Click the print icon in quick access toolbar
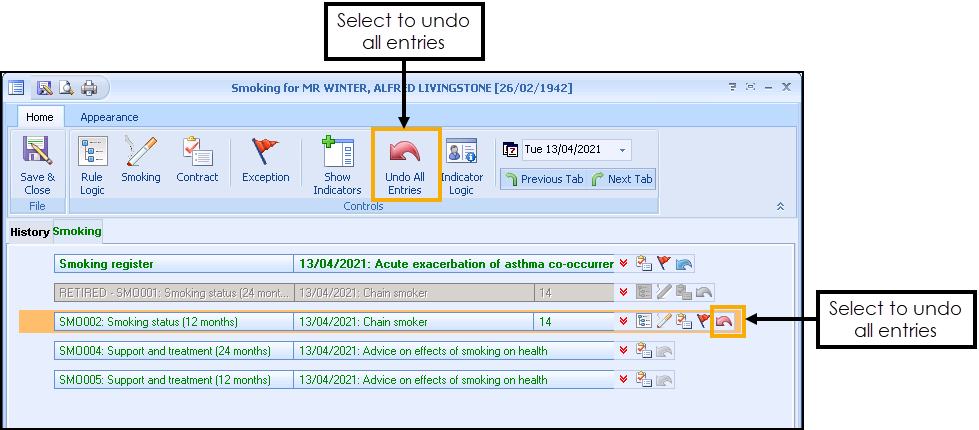The height and width of the screenshot is (430, 979). point(89,88)
